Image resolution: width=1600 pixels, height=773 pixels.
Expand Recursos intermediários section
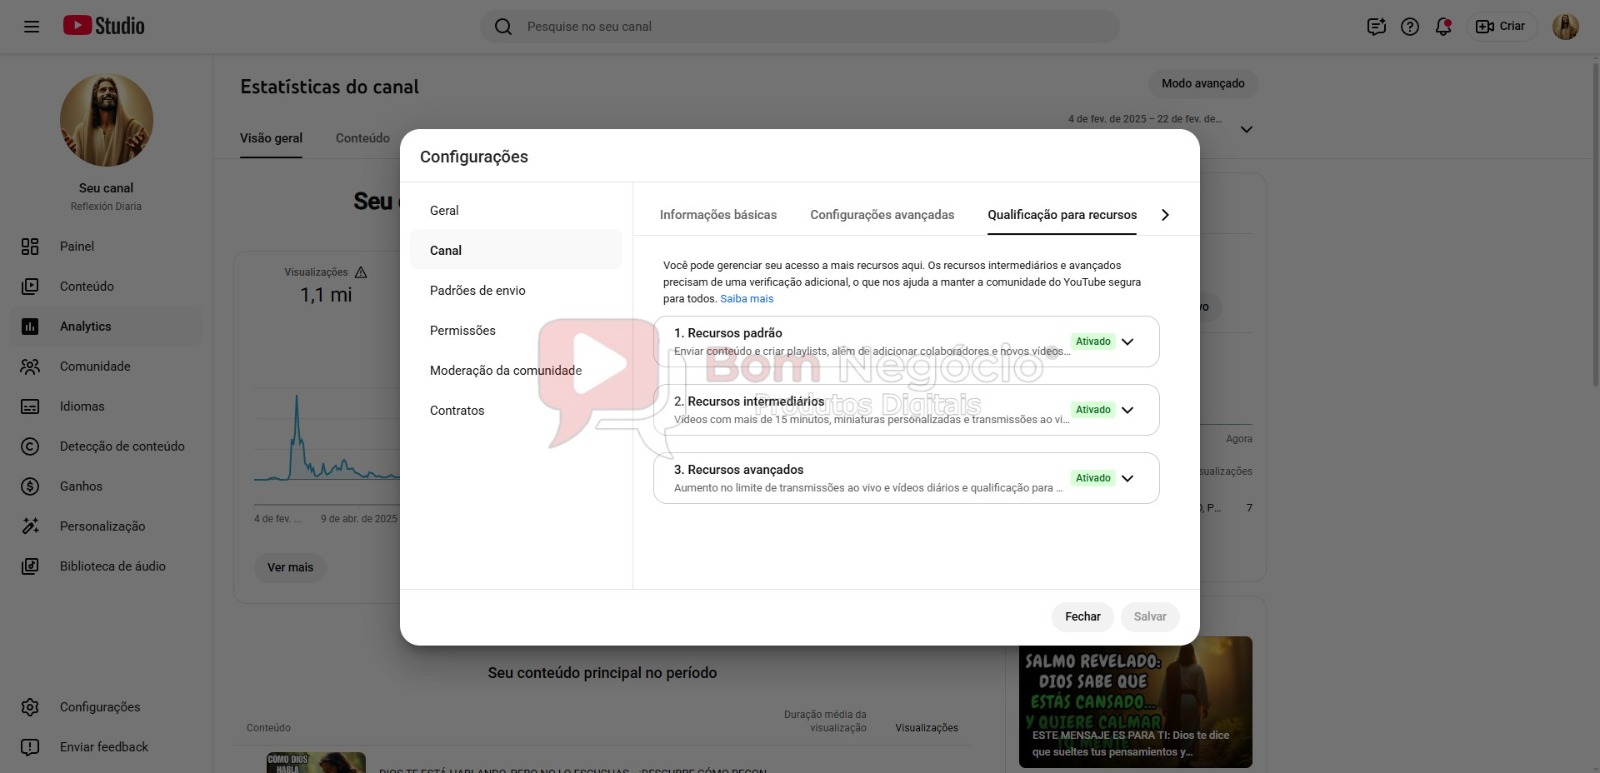(1127, 410)
